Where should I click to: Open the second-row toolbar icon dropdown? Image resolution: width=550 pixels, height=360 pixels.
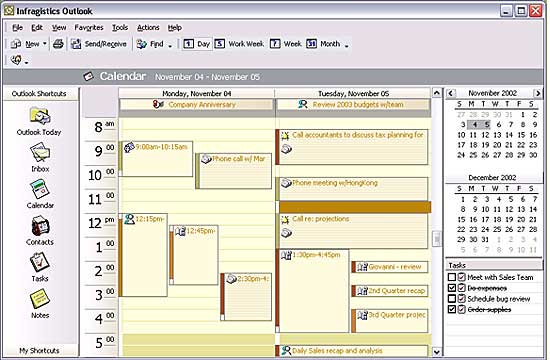point(26,62)
